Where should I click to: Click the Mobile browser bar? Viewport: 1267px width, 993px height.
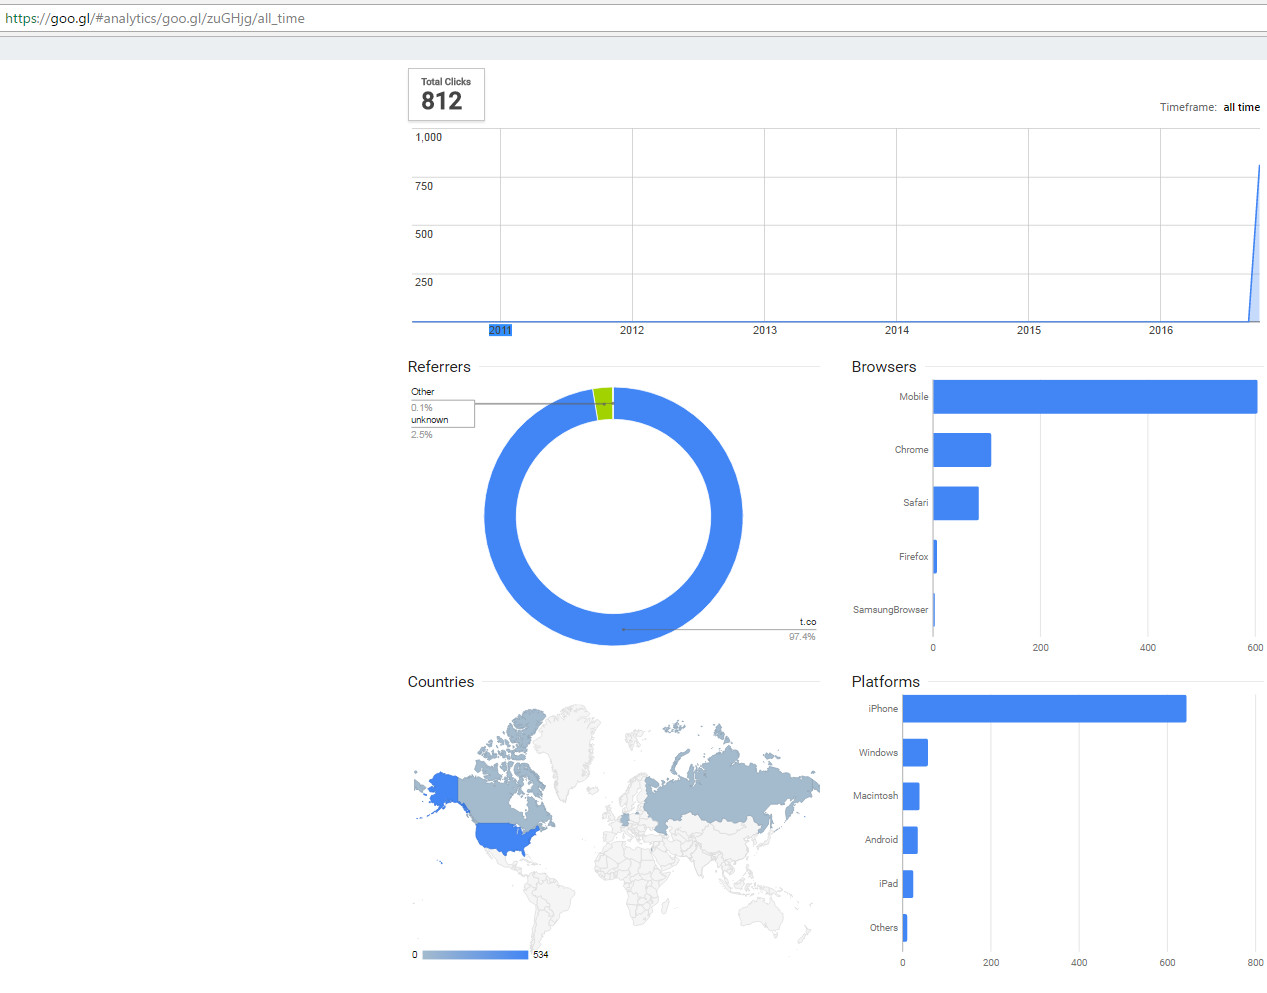click(x=1094, y=397)
